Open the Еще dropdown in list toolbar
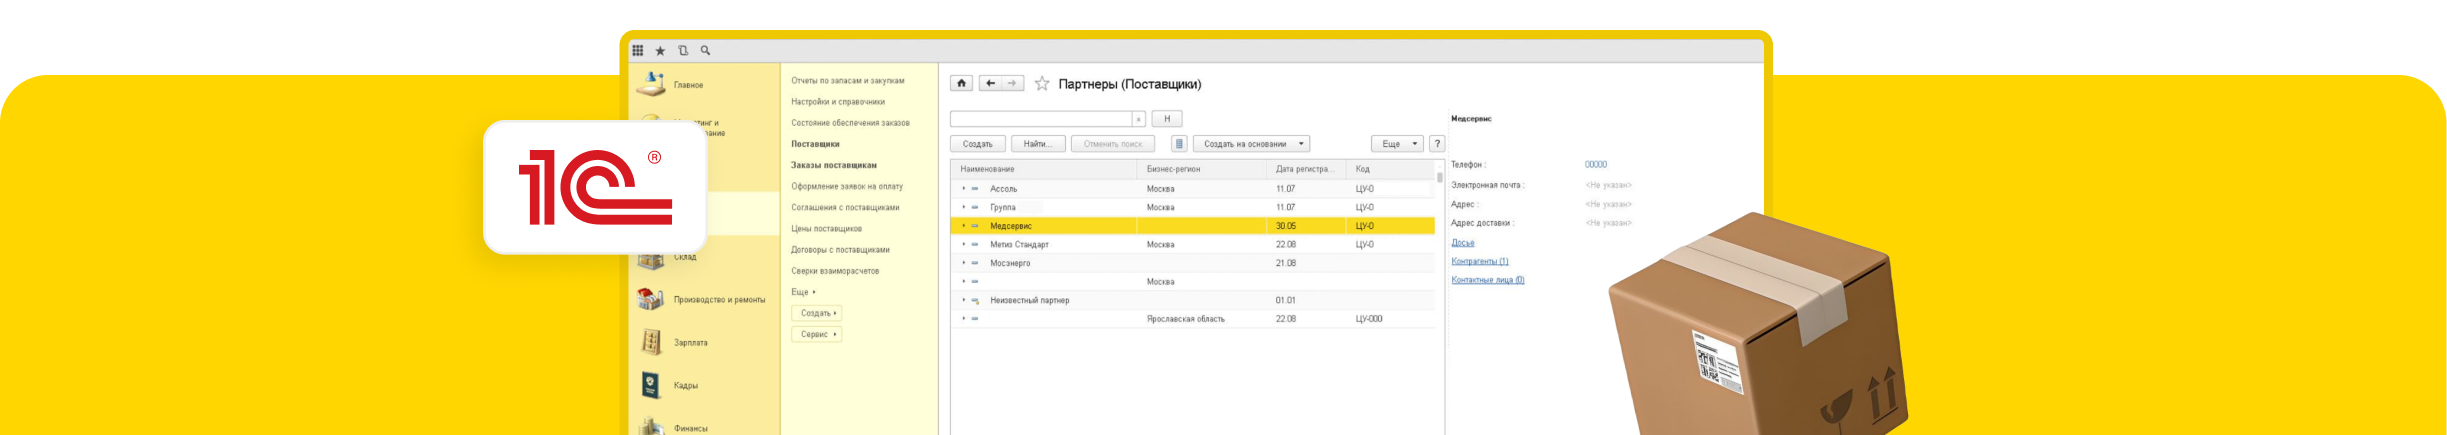The image size is (2447, 435). click(x=1396, y=144)
